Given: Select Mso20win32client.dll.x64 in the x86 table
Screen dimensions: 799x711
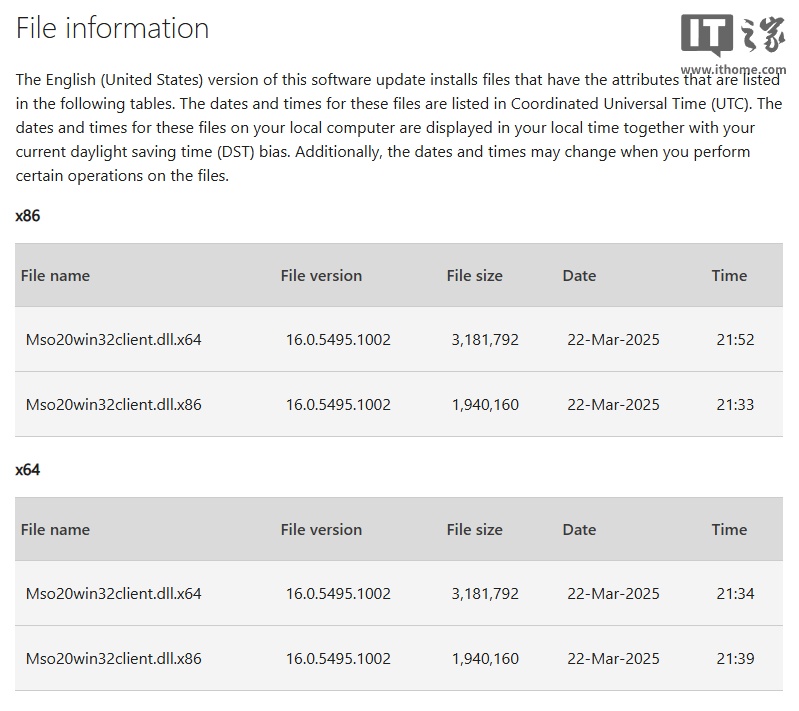Looking at the screenshot, I should (x=113, y=340).
